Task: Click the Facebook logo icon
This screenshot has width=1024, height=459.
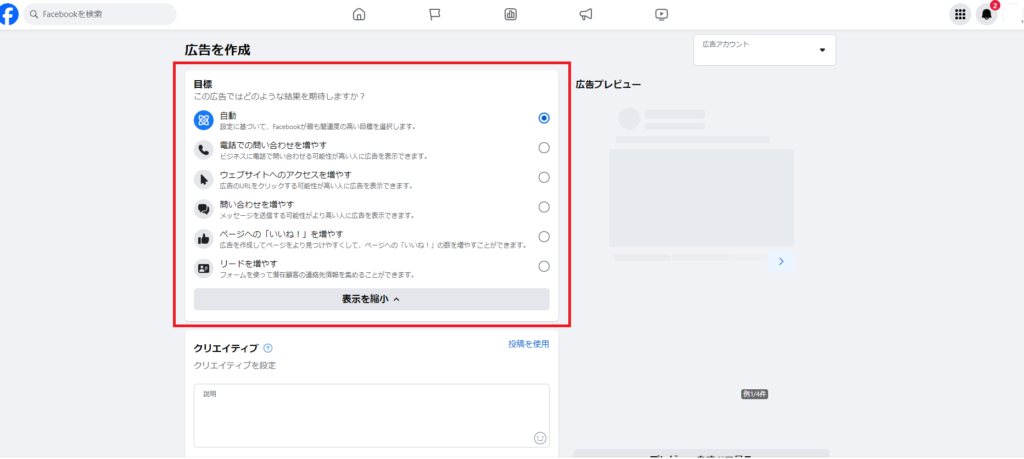Action: click(x=9, y=14)
